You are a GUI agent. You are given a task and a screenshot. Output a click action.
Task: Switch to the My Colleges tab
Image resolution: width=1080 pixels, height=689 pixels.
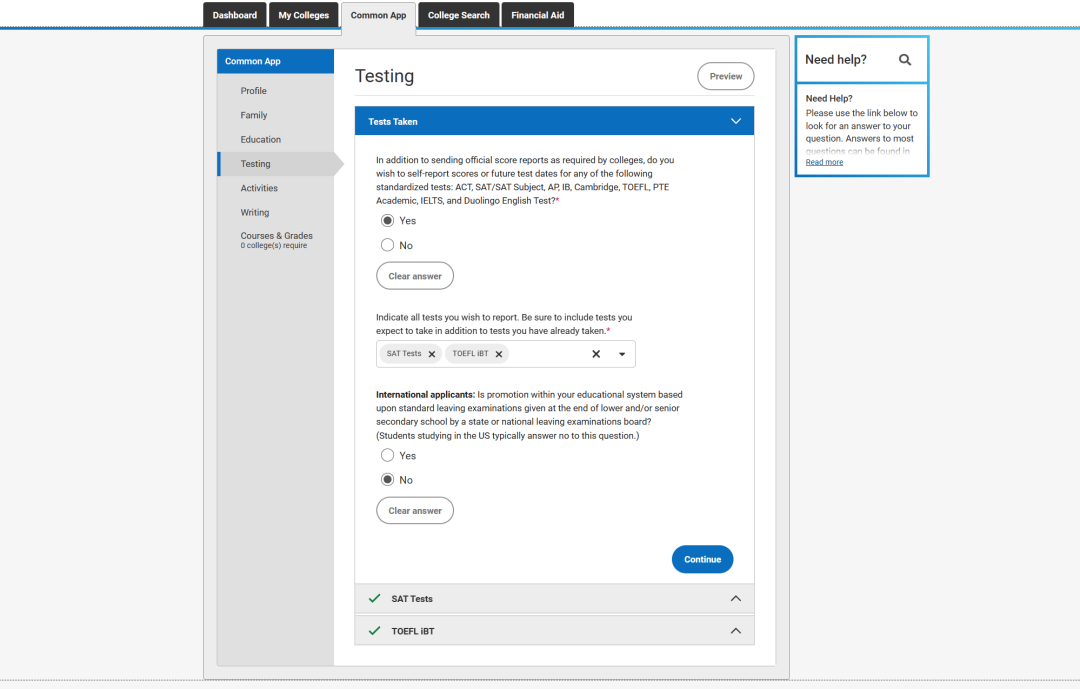point(304,15)
